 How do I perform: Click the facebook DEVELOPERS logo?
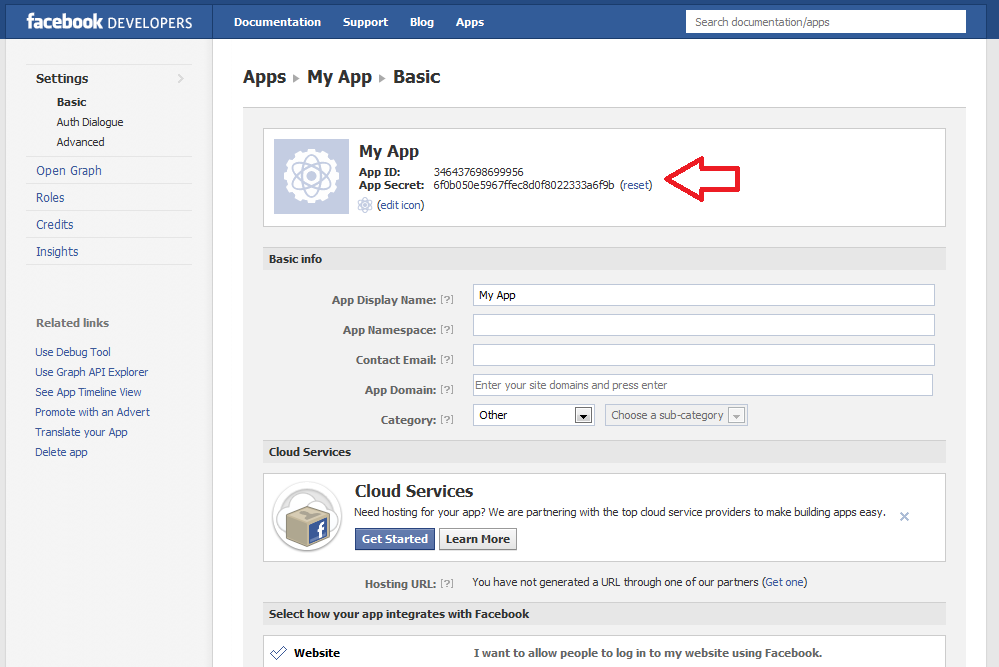click(x=109, y=22)
